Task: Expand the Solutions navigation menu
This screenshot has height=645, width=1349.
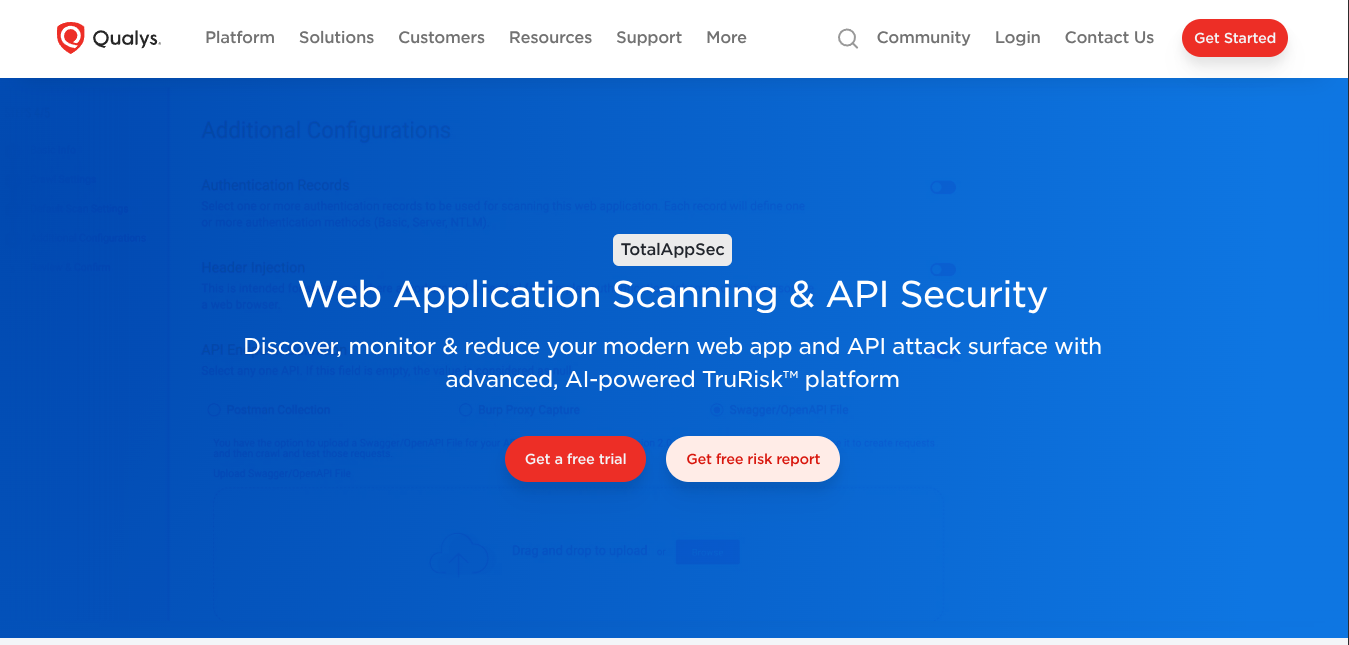Action: pyautogui.click(x=336, y=37)
